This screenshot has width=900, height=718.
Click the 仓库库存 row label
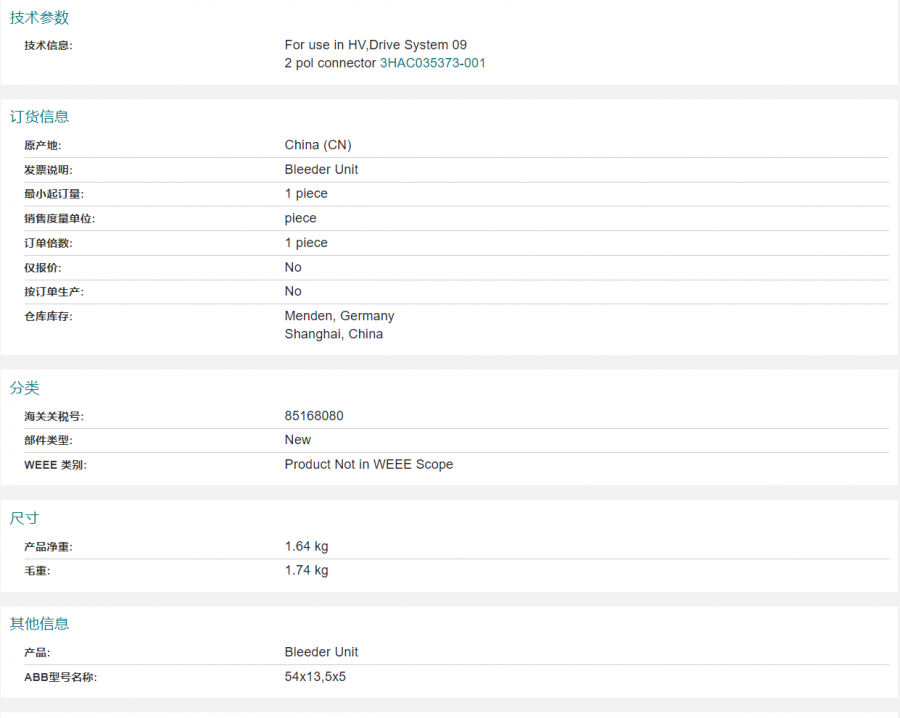[48, 316]
